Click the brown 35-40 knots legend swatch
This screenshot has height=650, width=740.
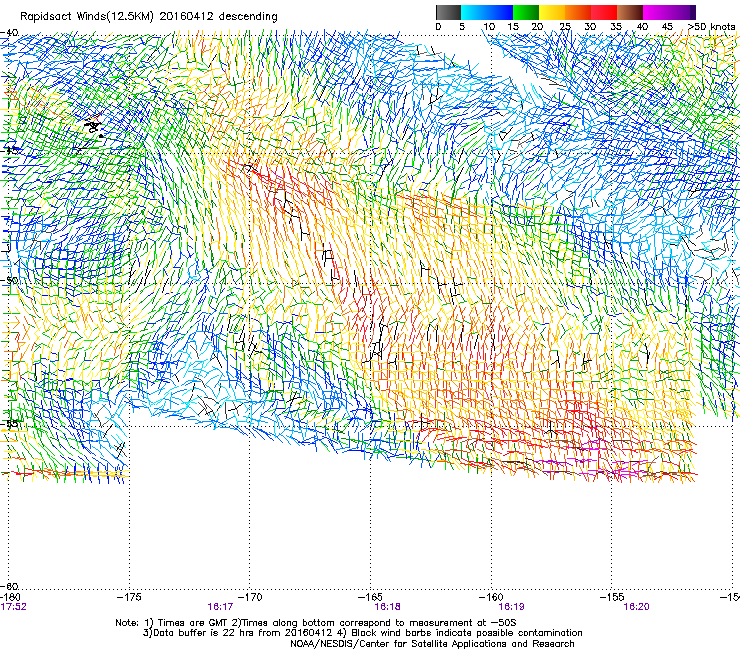tap(630, 12)
